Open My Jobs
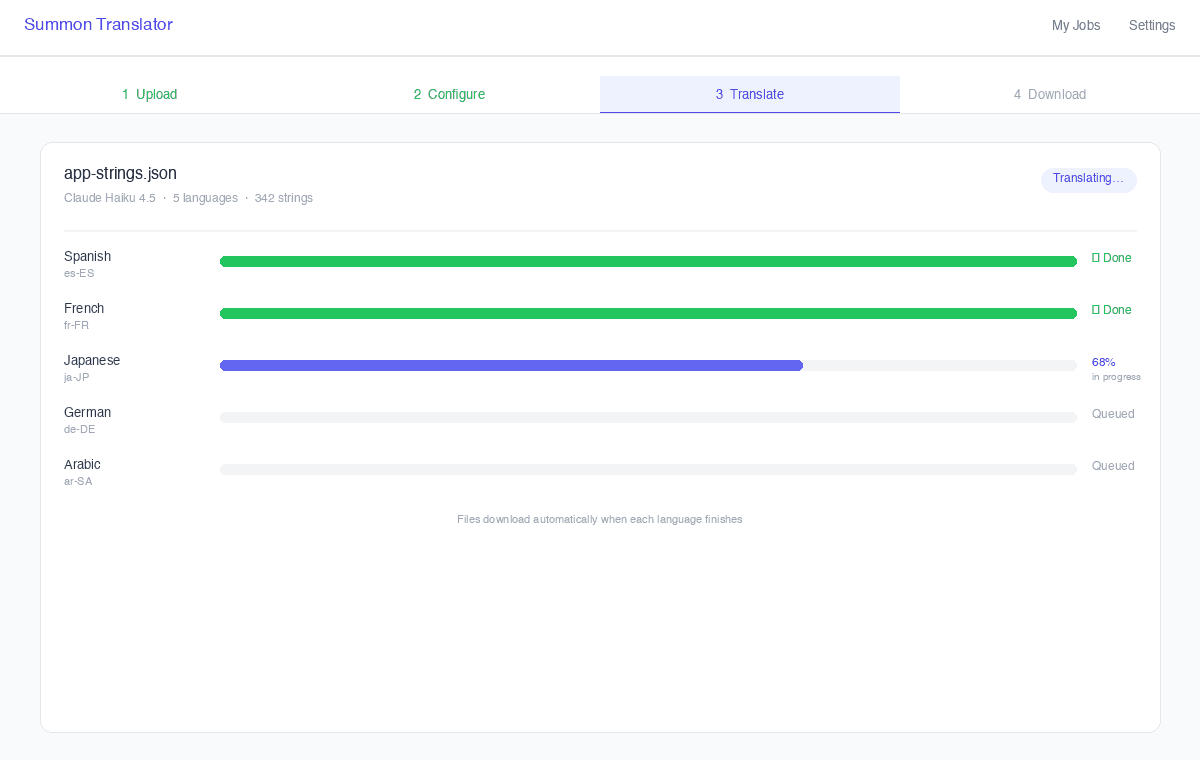Image resolution: width=1200 pixels, height=760 pixels. [x=1076, y=25]
